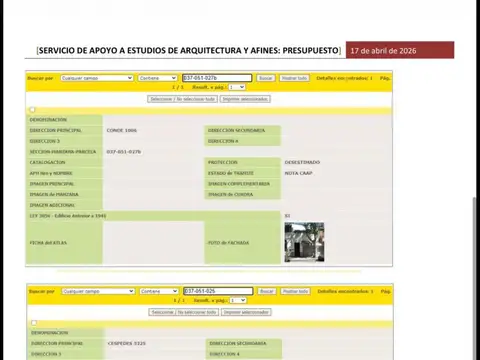Click the 'IMAGEN de MANZANA' label
The width and height of the screenshot is (480, 360).
coord(54,194)
